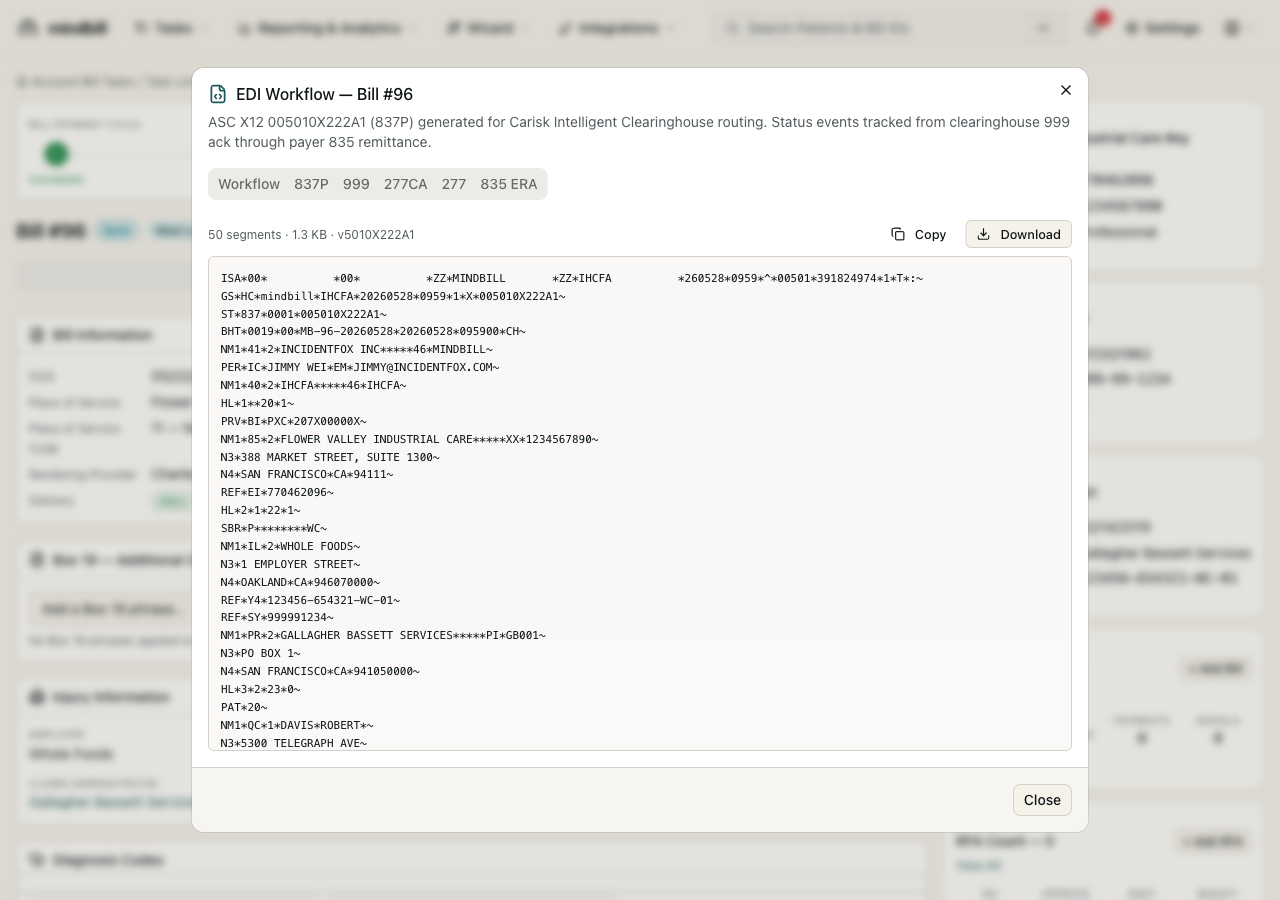Viewport: 1280px width, 900px height.
Task: Click the NM1*40*2*IHCFA segment line
Action: tap(314, 385)
